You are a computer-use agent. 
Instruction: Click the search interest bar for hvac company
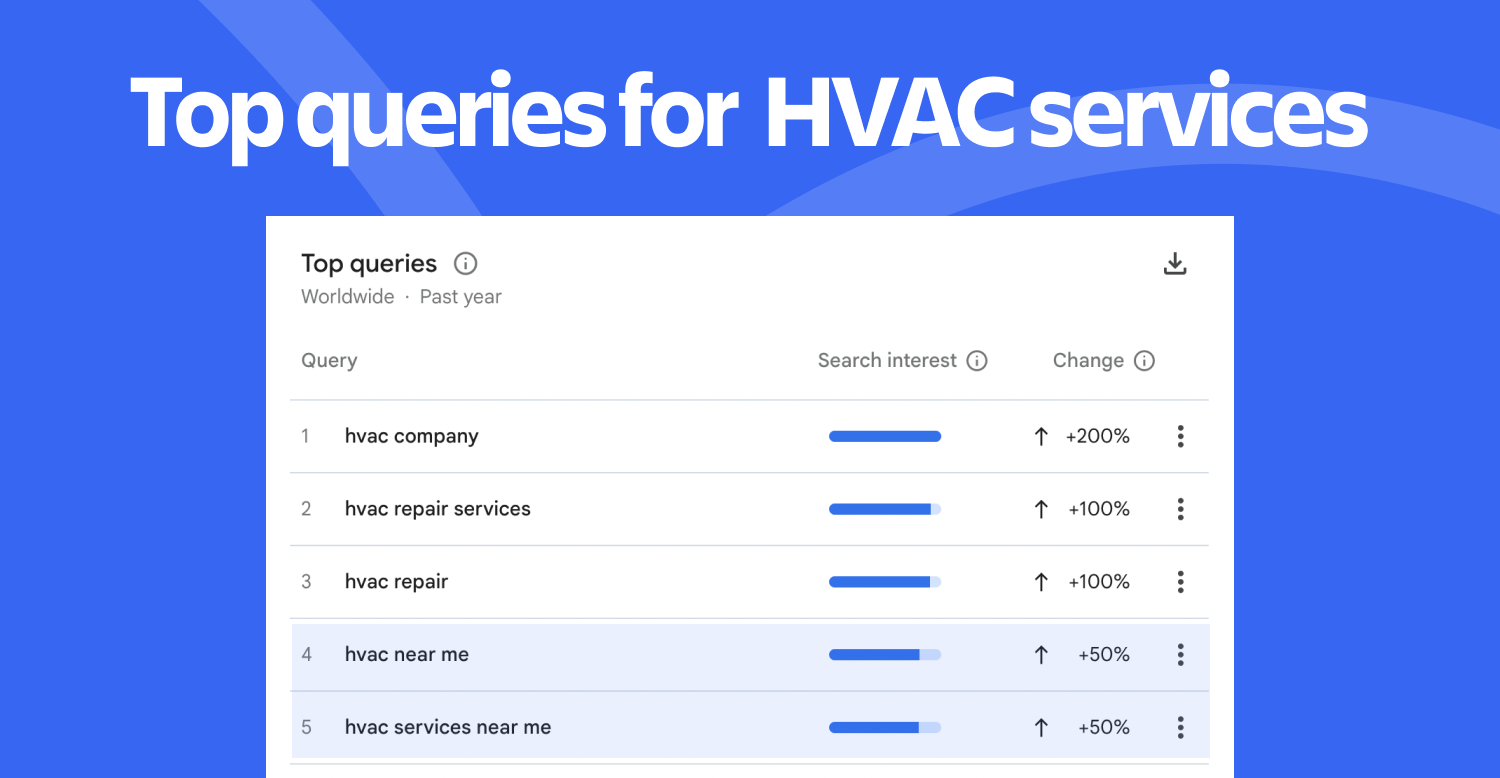point(884,436)
